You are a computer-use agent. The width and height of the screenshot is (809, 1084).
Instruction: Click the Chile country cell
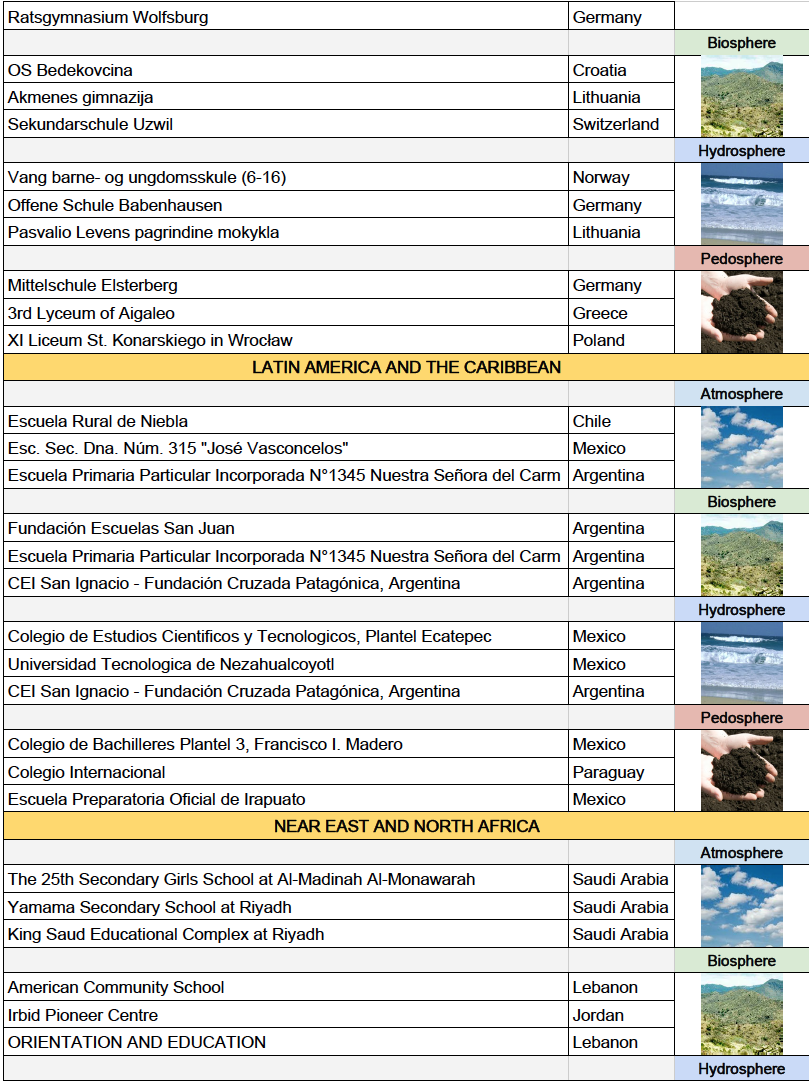[x=621, y=420]
